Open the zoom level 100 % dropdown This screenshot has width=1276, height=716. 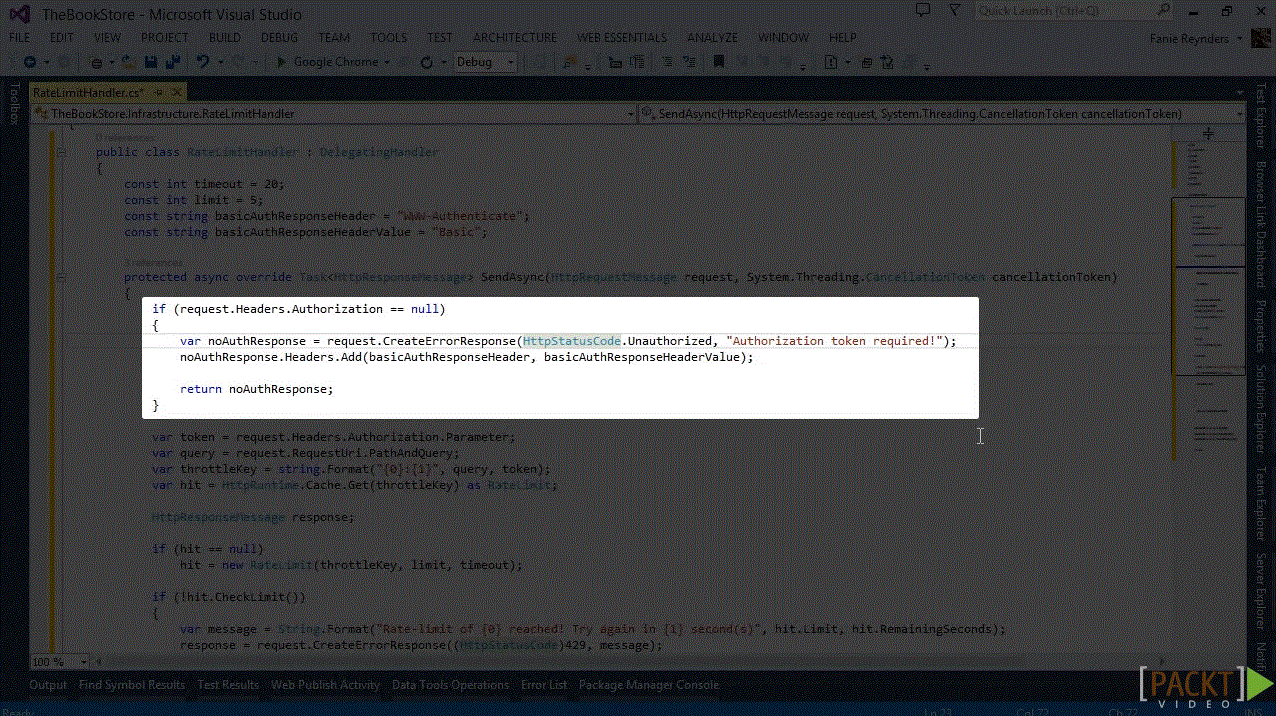58,662
